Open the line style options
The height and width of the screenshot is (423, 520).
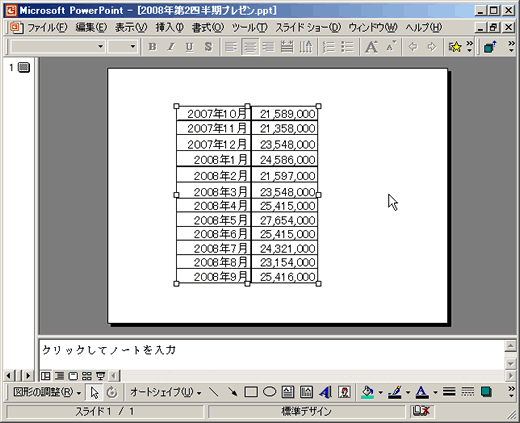coord(449,392)
